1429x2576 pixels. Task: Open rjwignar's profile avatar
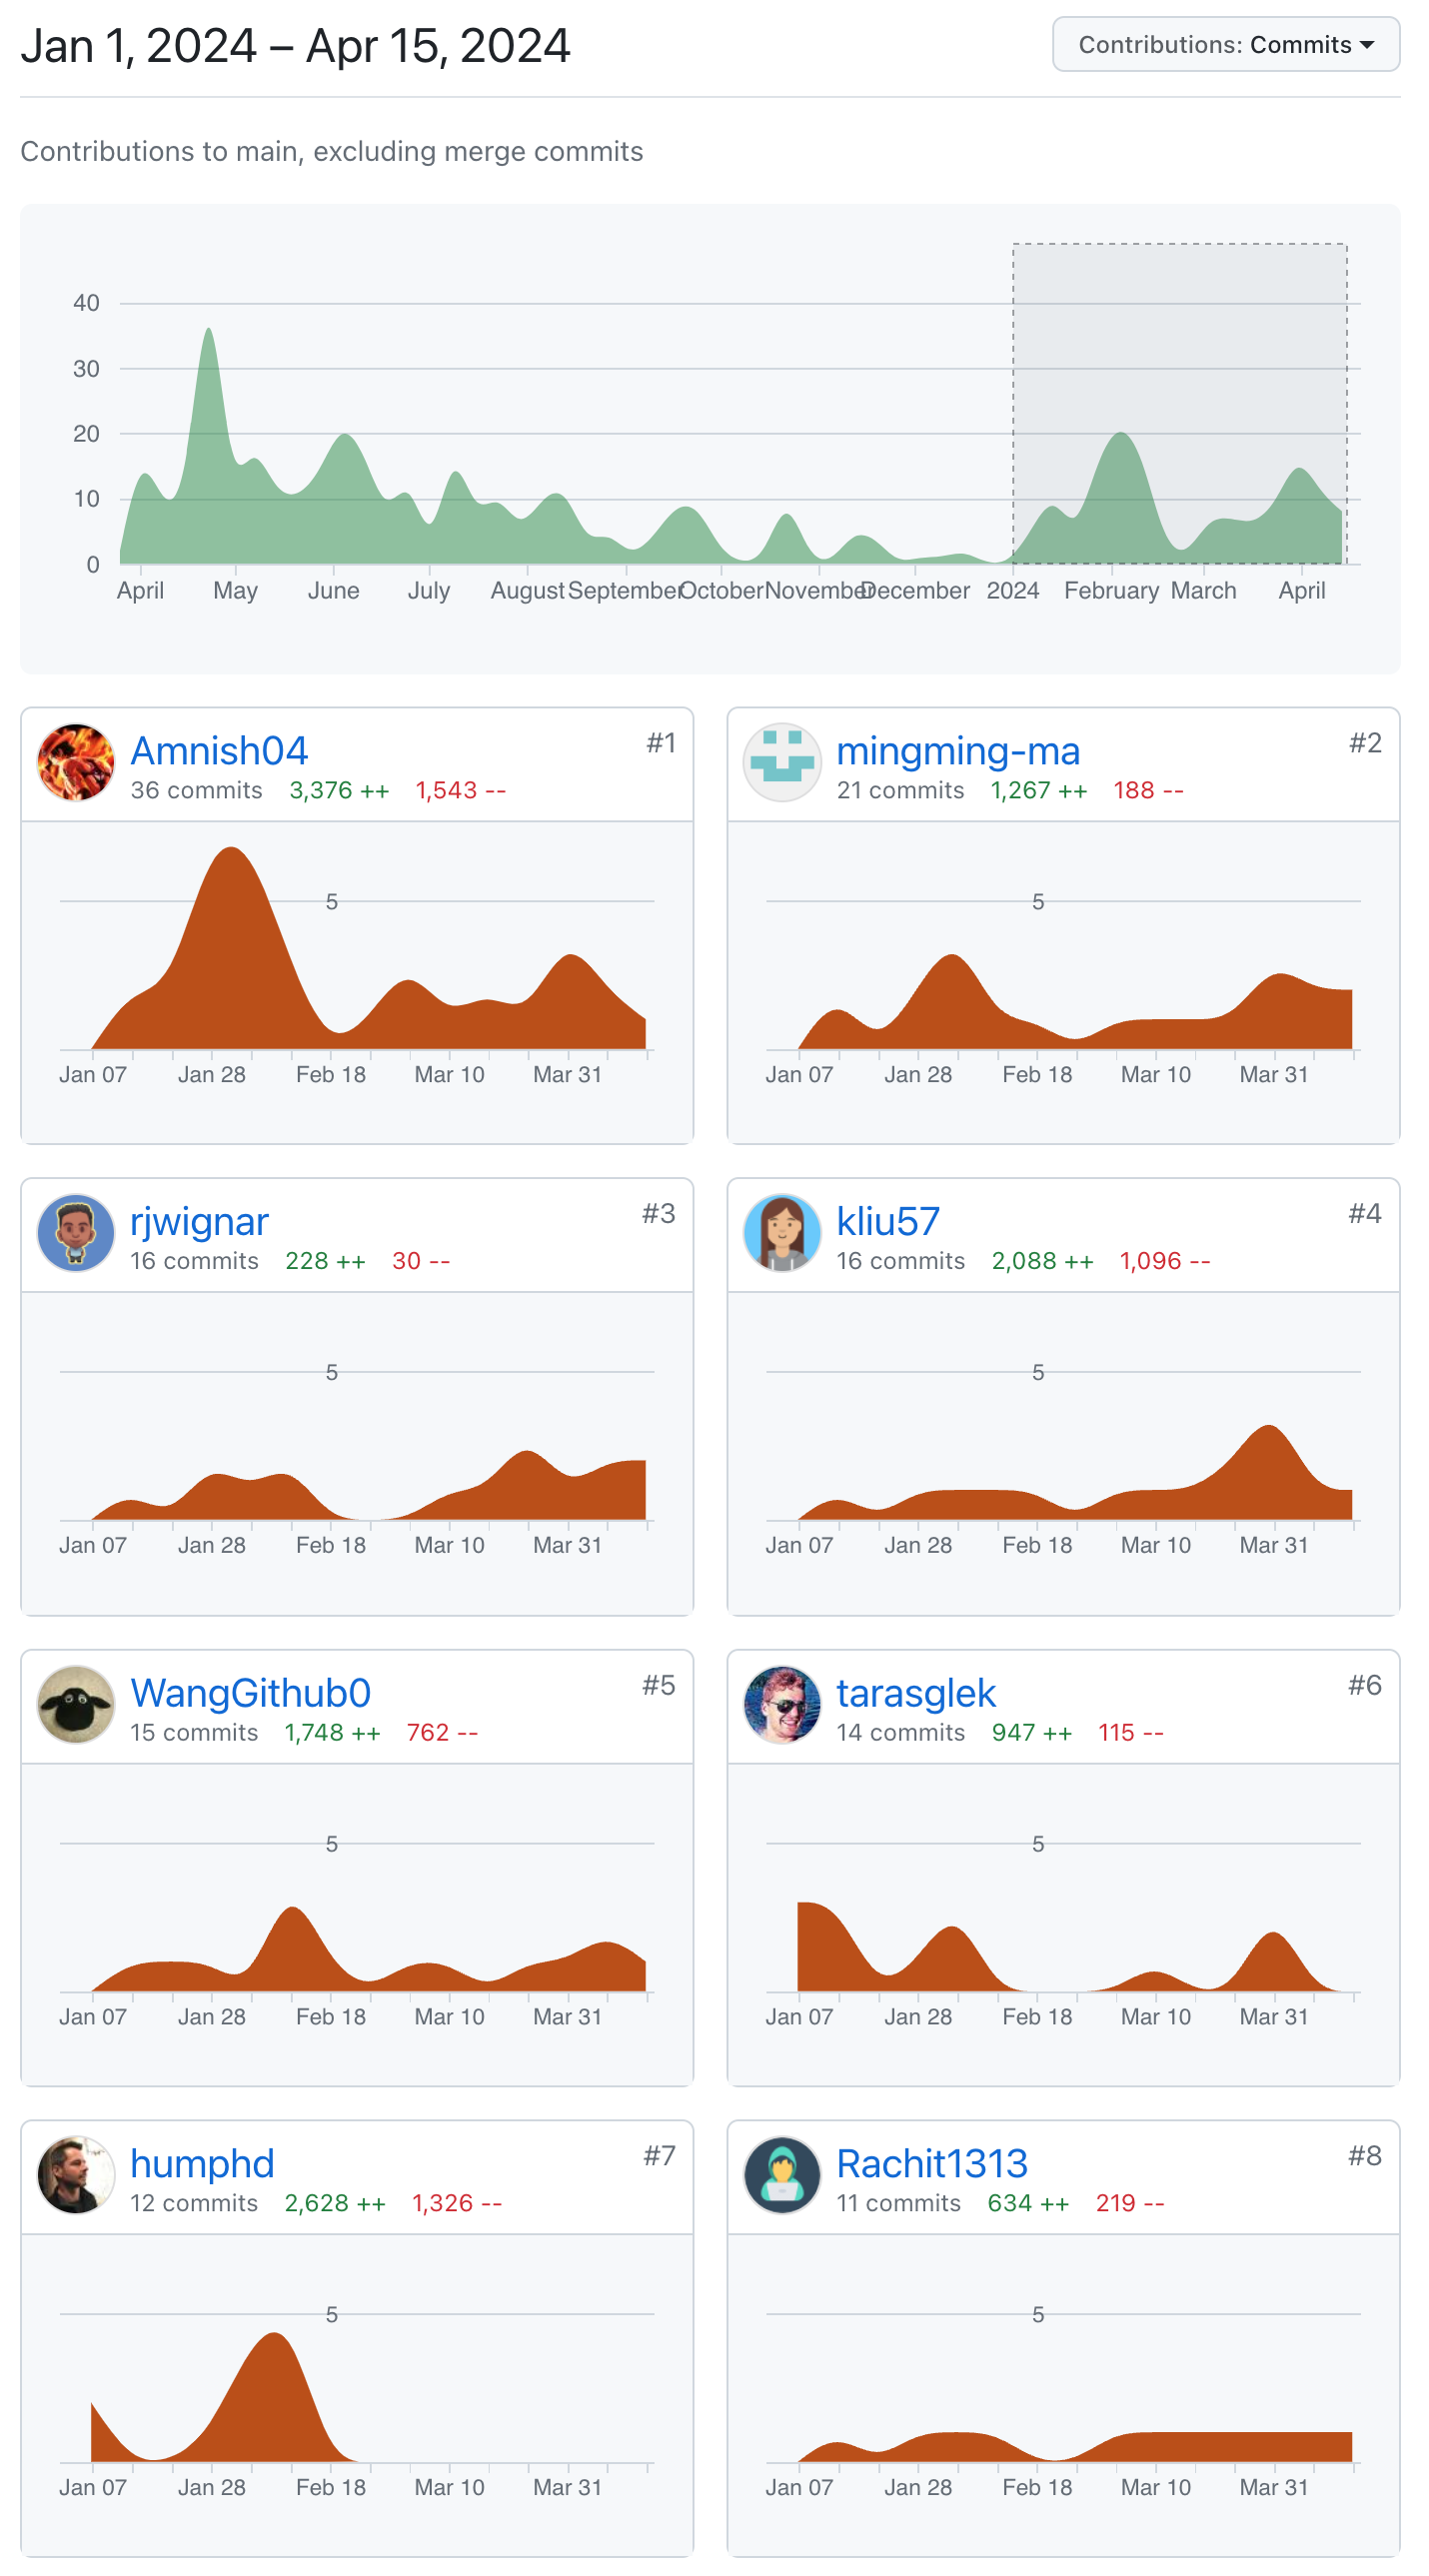(x=76, y=1233)
